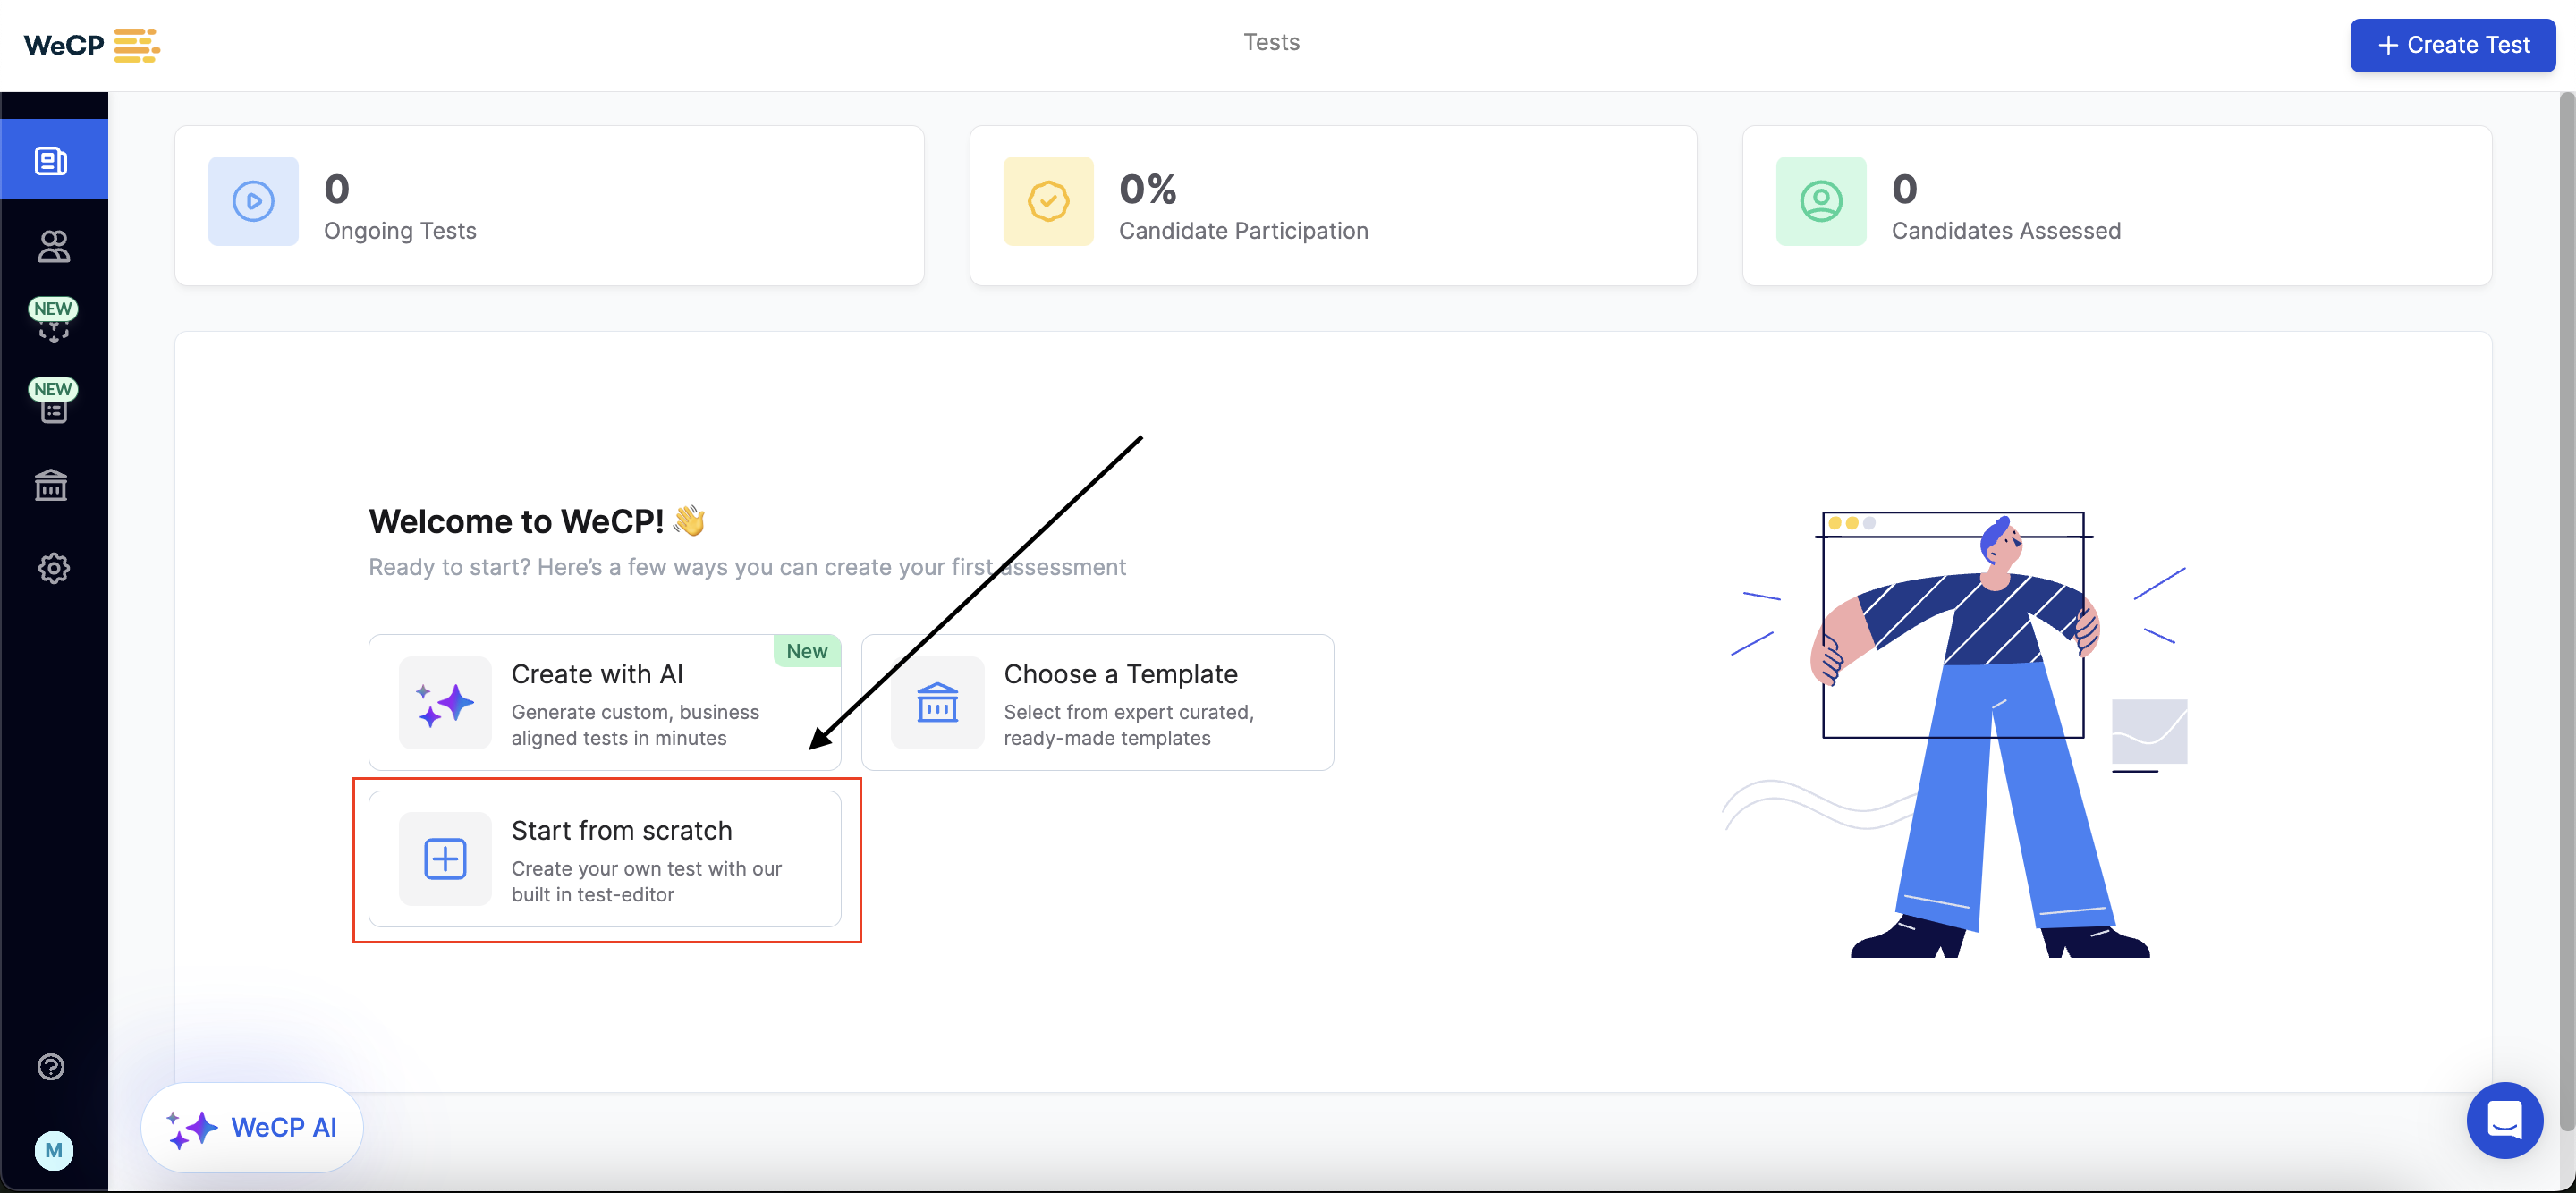Viewport: 2576px width, 1193px height.
Task: Select the Start from scratch card
Action: (x=604, y=859)
